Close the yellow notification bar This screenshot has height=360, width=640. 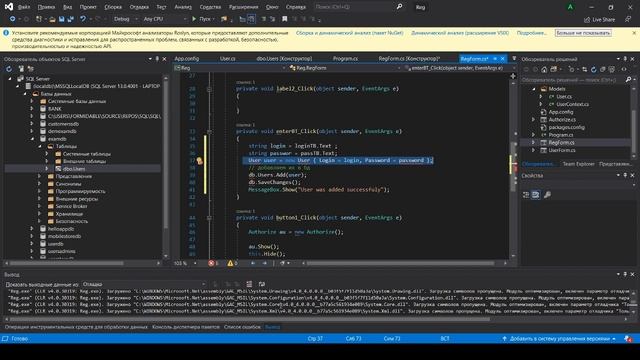(x=634, y=33)
